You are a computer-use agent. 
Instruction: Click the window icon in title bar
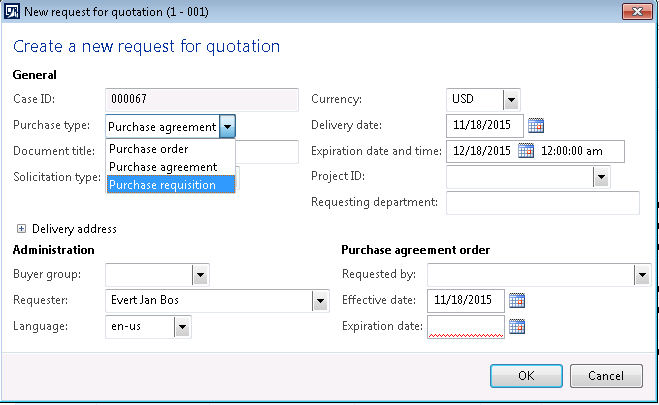click(x=12, y=12)
